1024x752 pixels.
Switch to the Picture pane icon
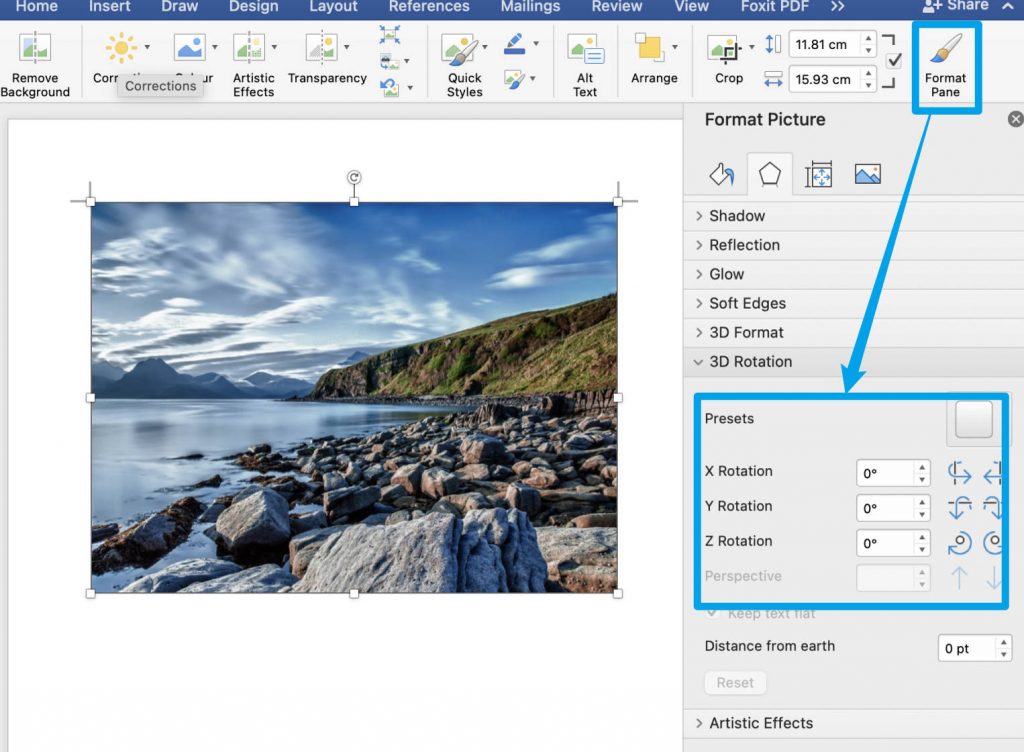[x=867, y=174]
